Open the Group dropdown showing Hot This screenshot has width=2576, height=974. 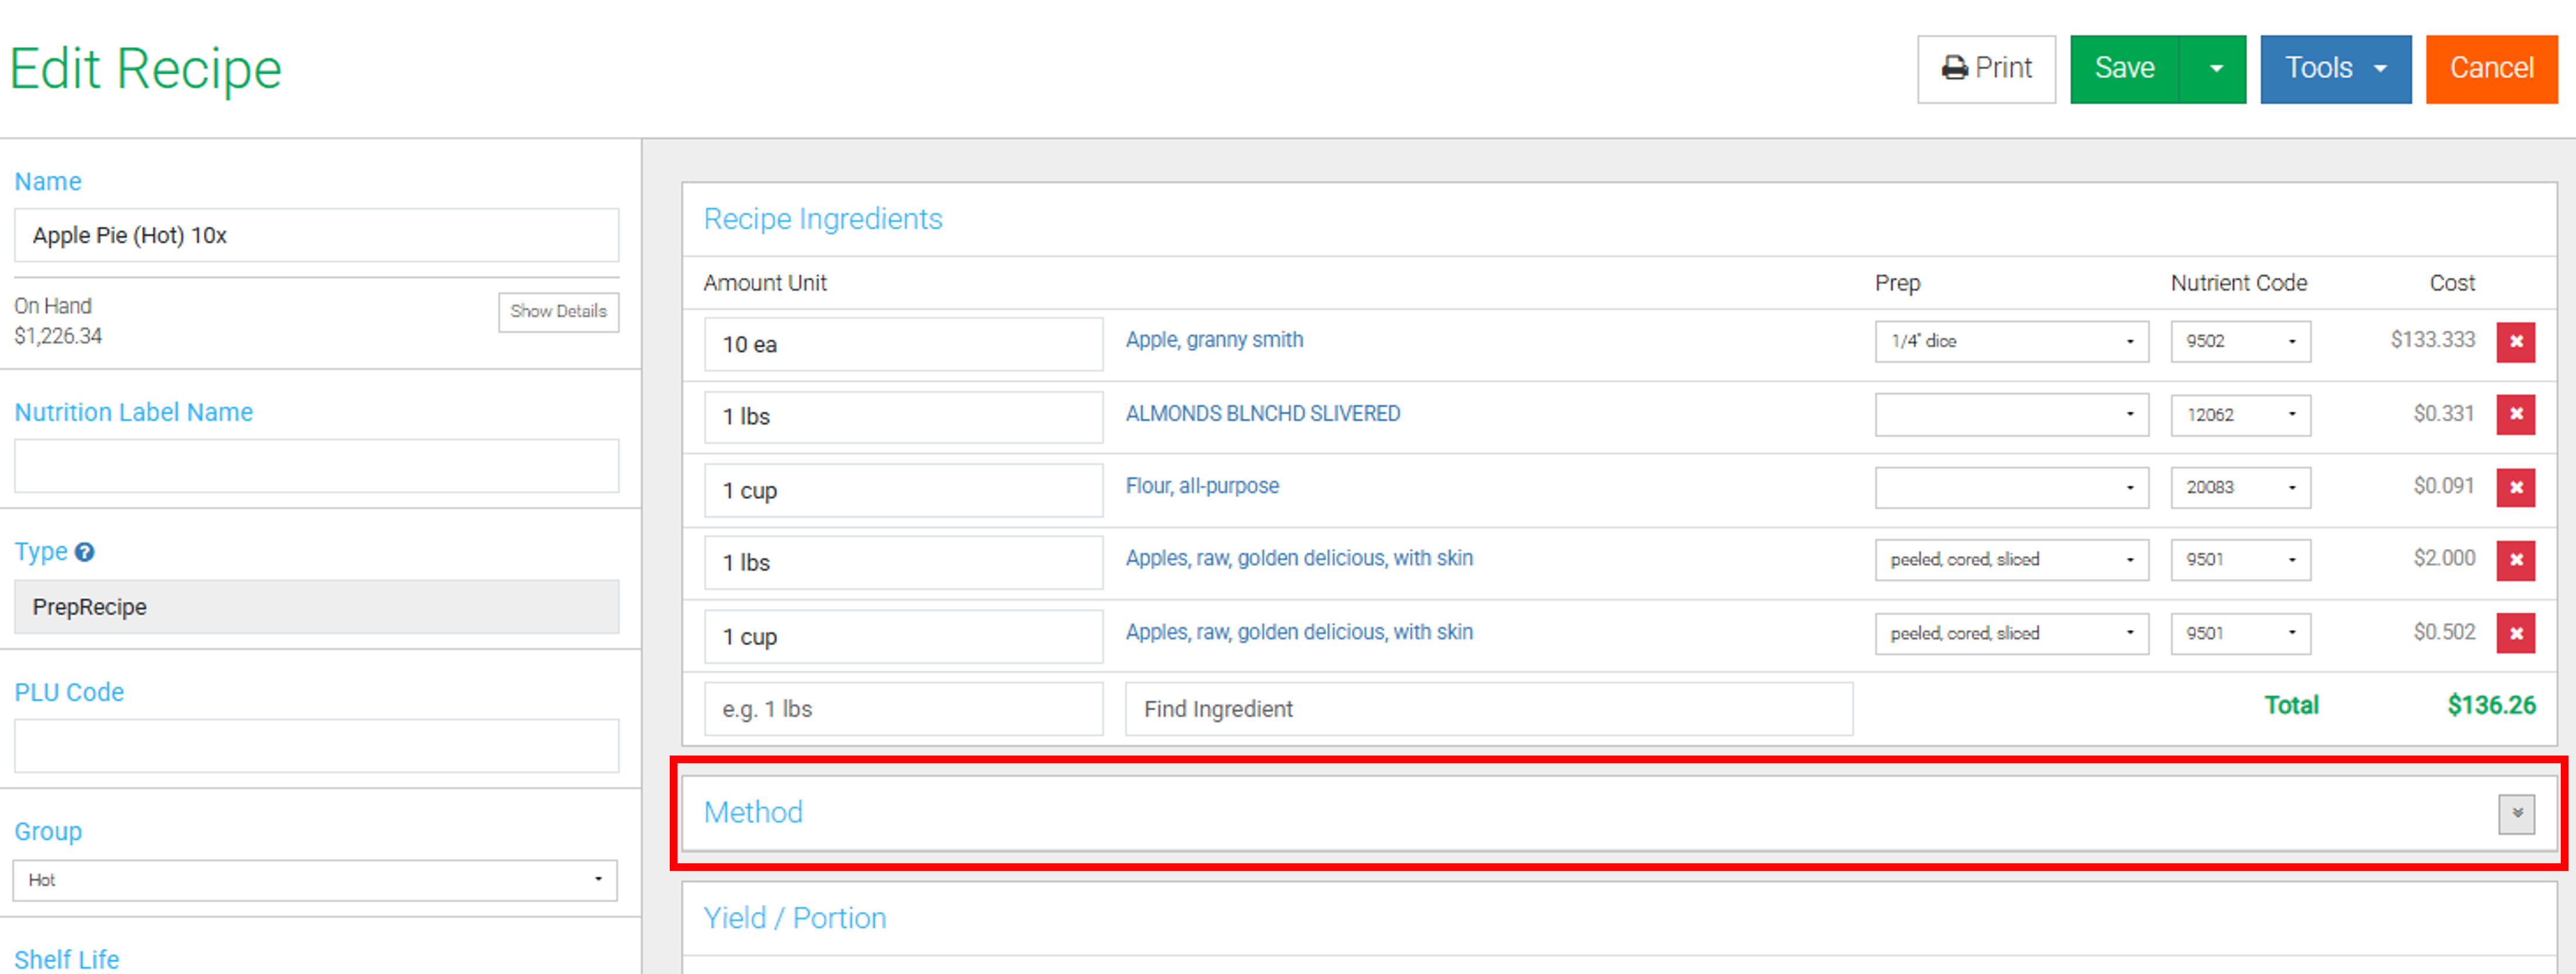tap(315, 880)
